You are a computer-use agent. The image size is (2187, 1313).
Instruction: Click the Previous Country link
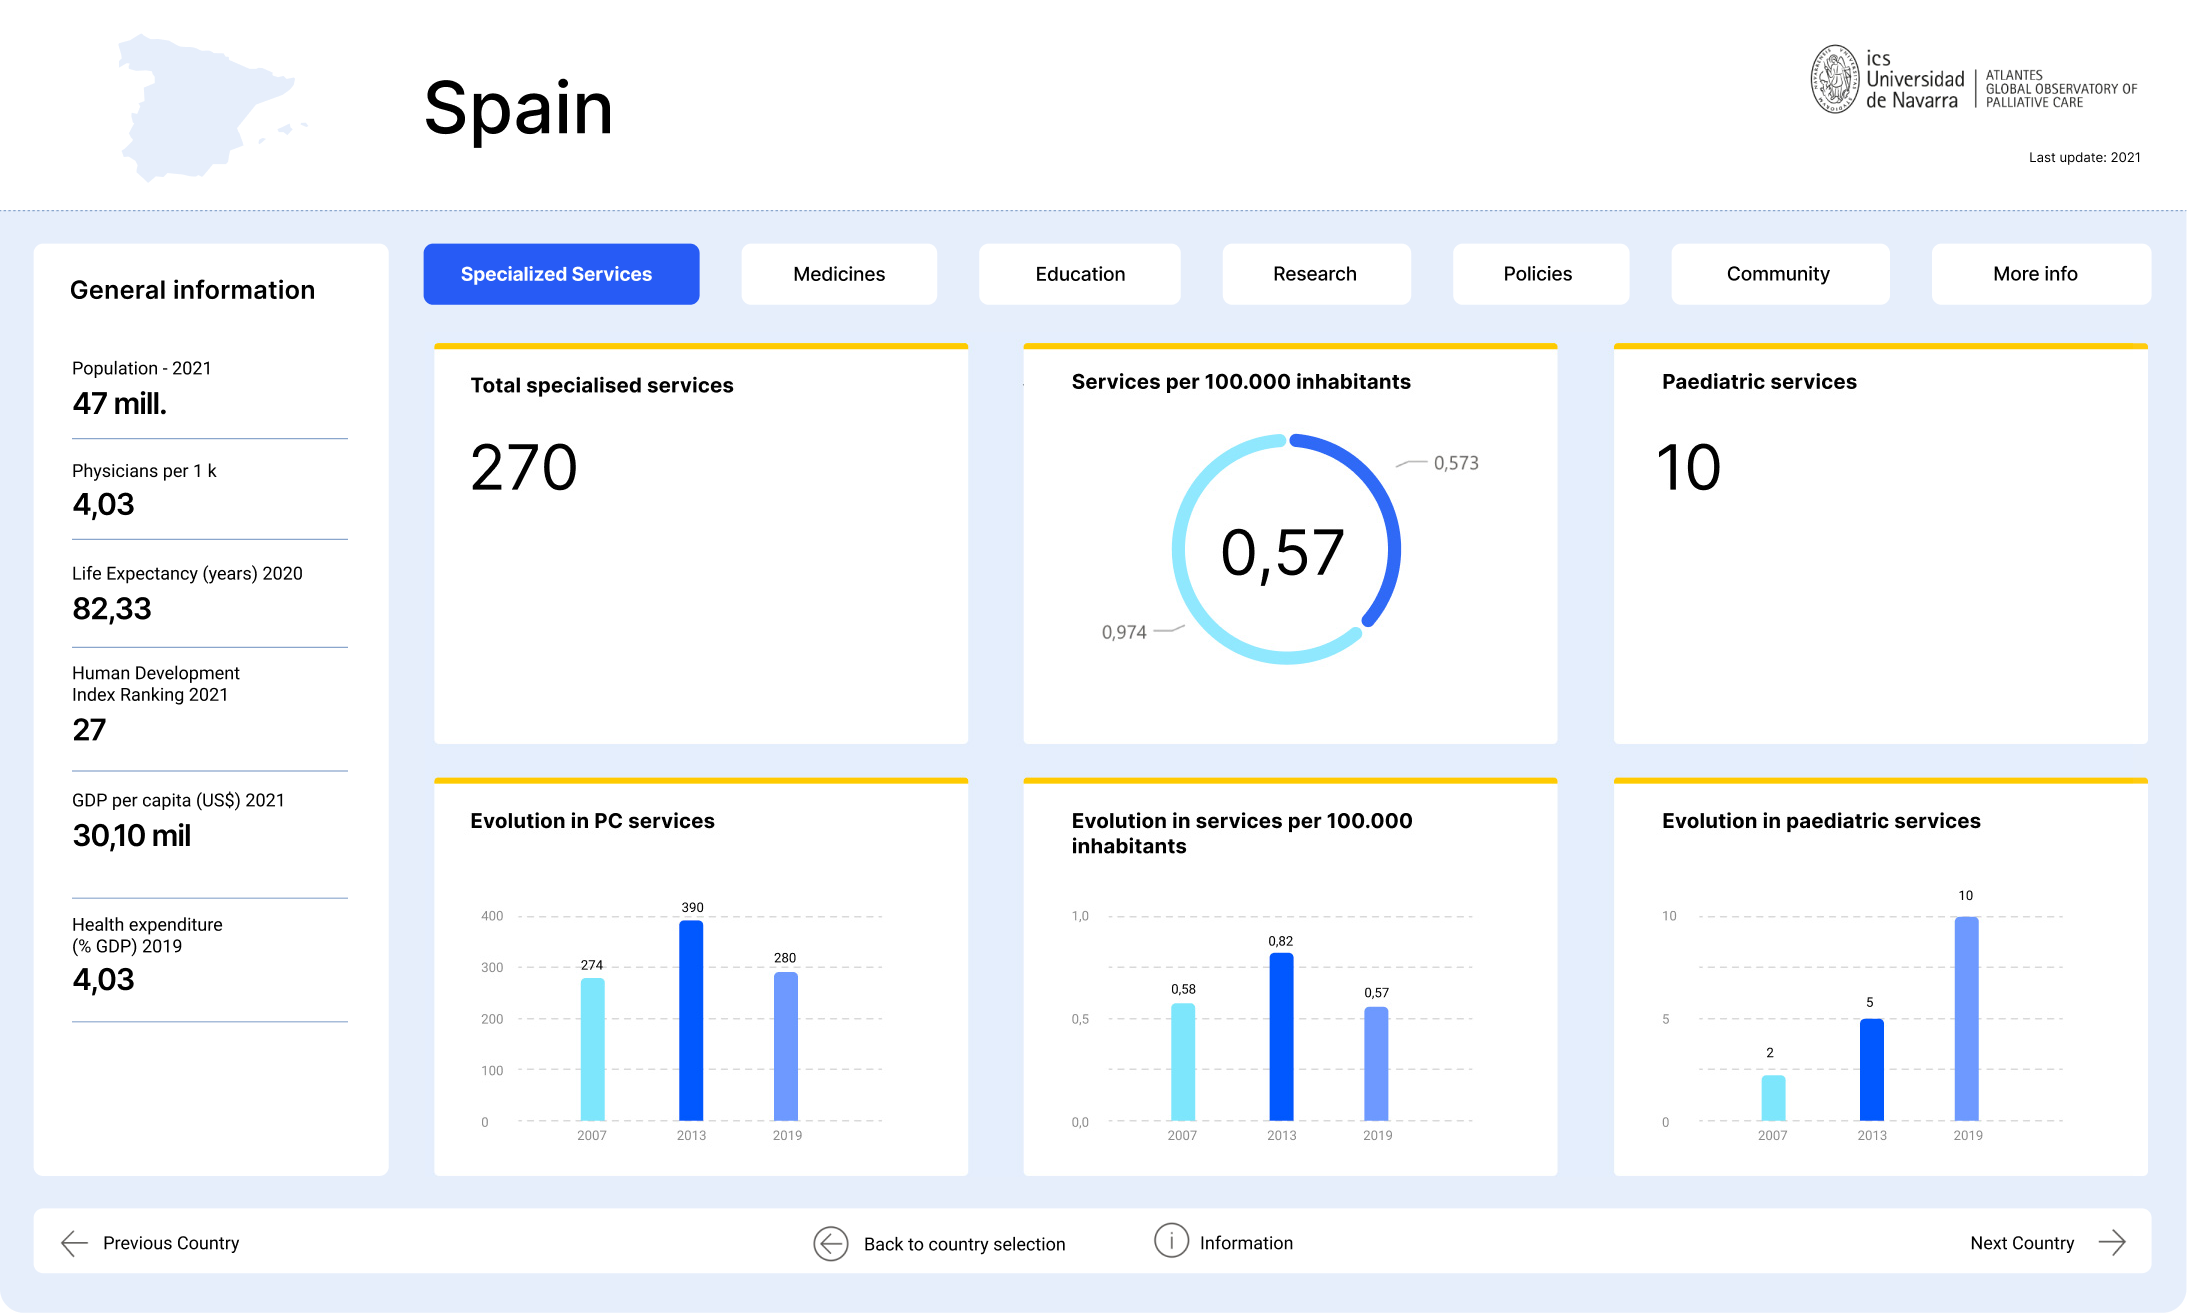[171, 1243]
